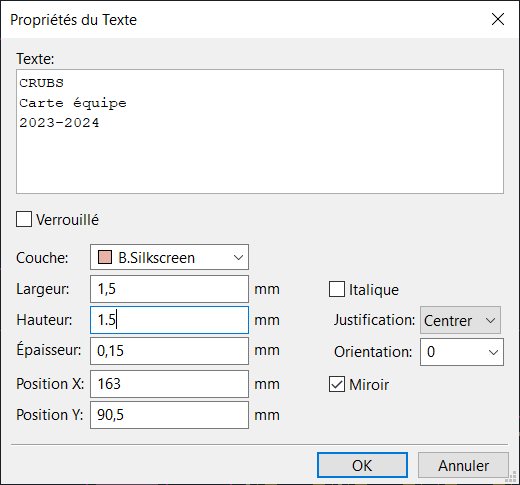
Task: Click the '2023-2024' line in text box
Action: [59, 123]
